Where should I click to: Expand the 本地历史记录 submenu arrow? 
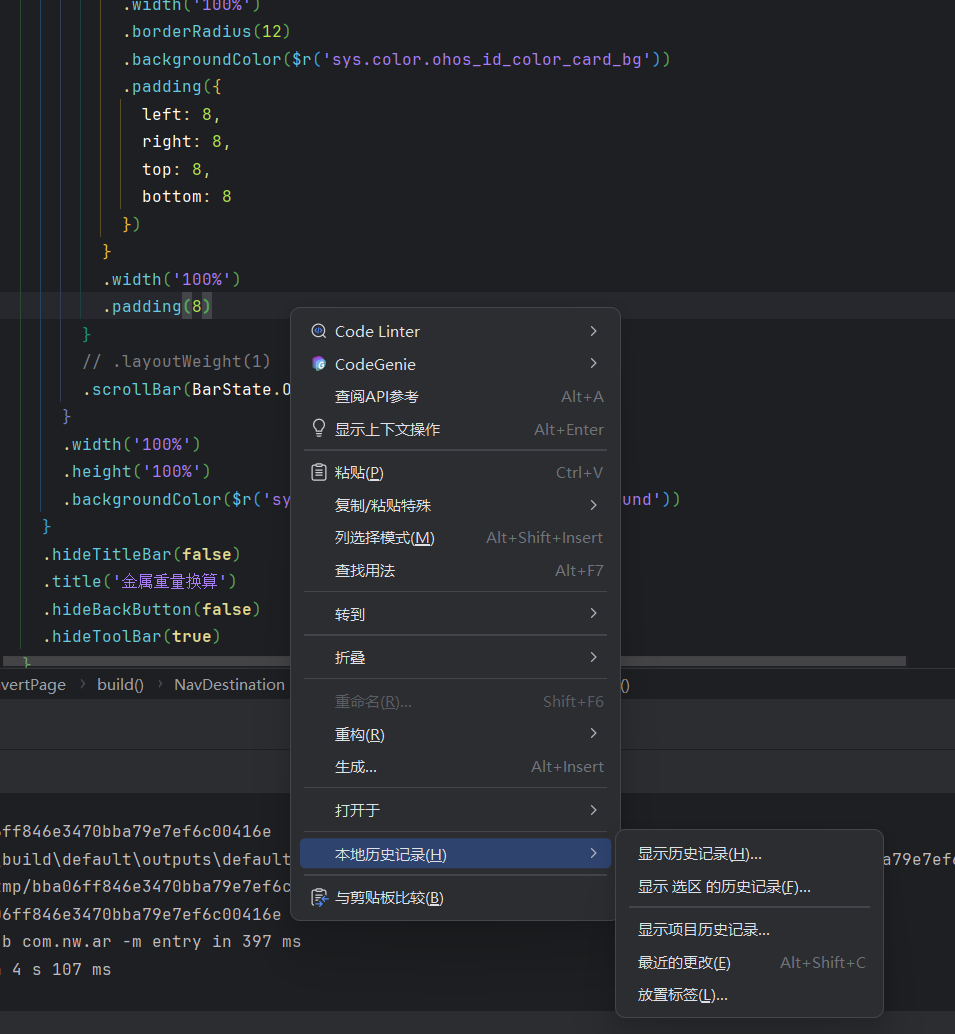(x=594, y=853)
